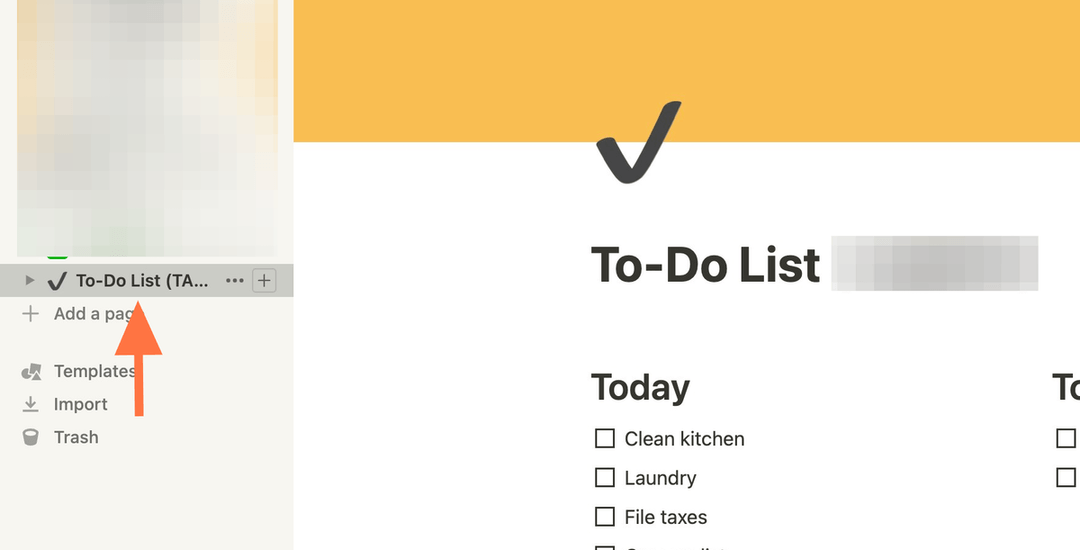Click the plus icon next to Add a page
Viewport: 1080px width, 550px height.
[30, 314]
